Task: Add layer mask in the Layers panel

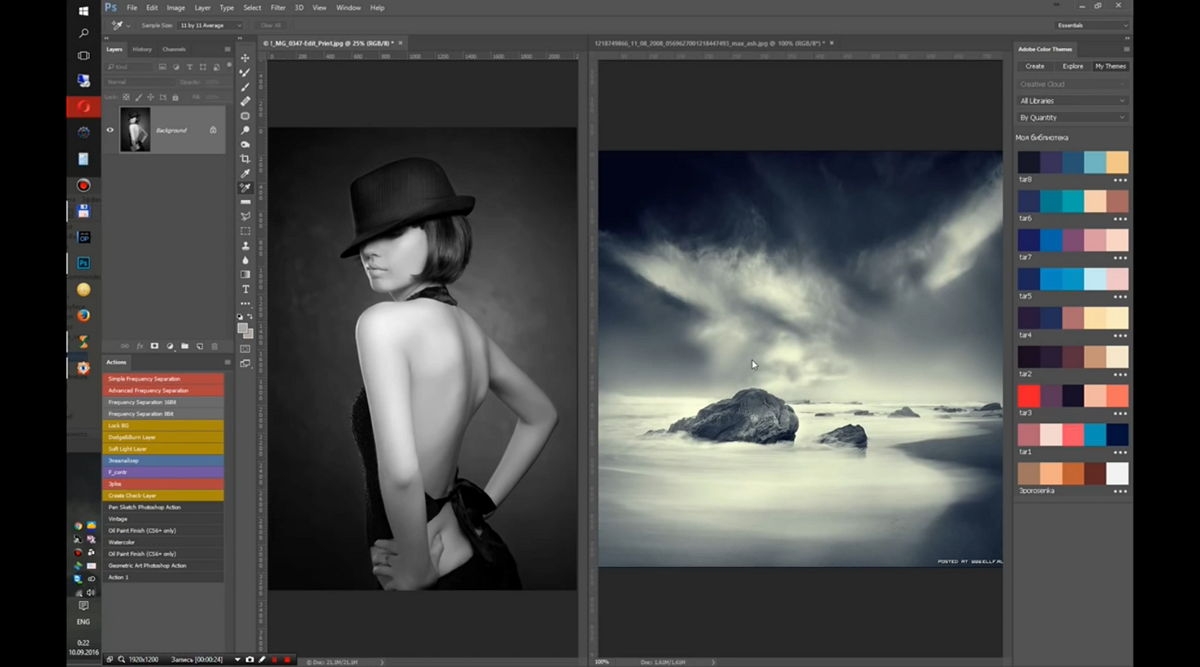Action: (155, 346)
